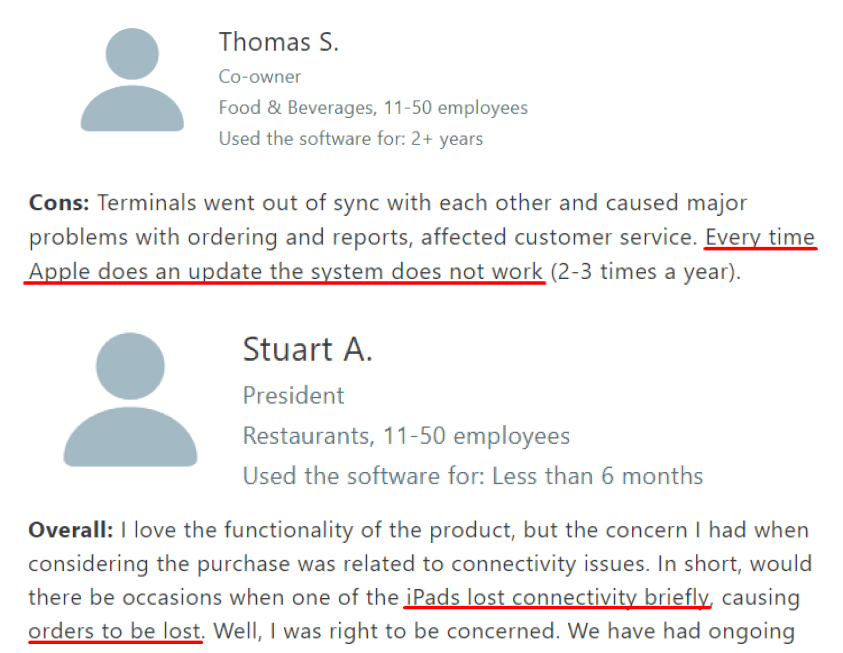843x653 pixels.
Task: Click "Used the software for: 2+ years"
Action: 351,139
